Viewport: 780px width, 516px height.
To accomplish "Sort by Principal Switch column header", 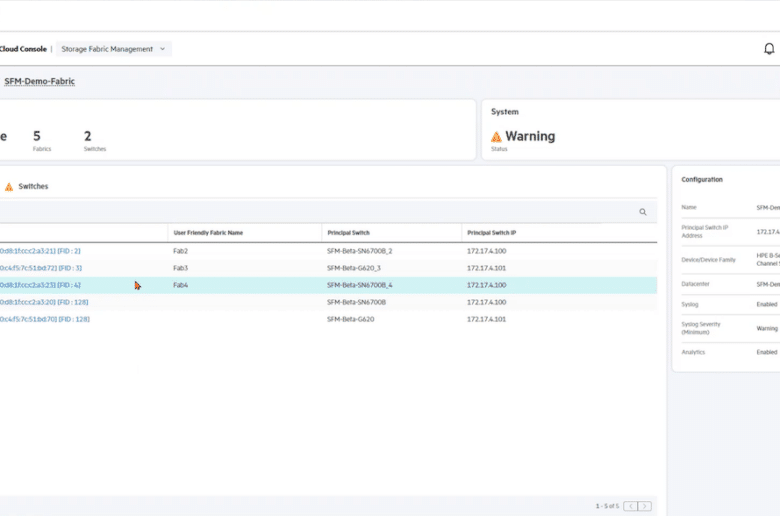I will click(348, 233).
